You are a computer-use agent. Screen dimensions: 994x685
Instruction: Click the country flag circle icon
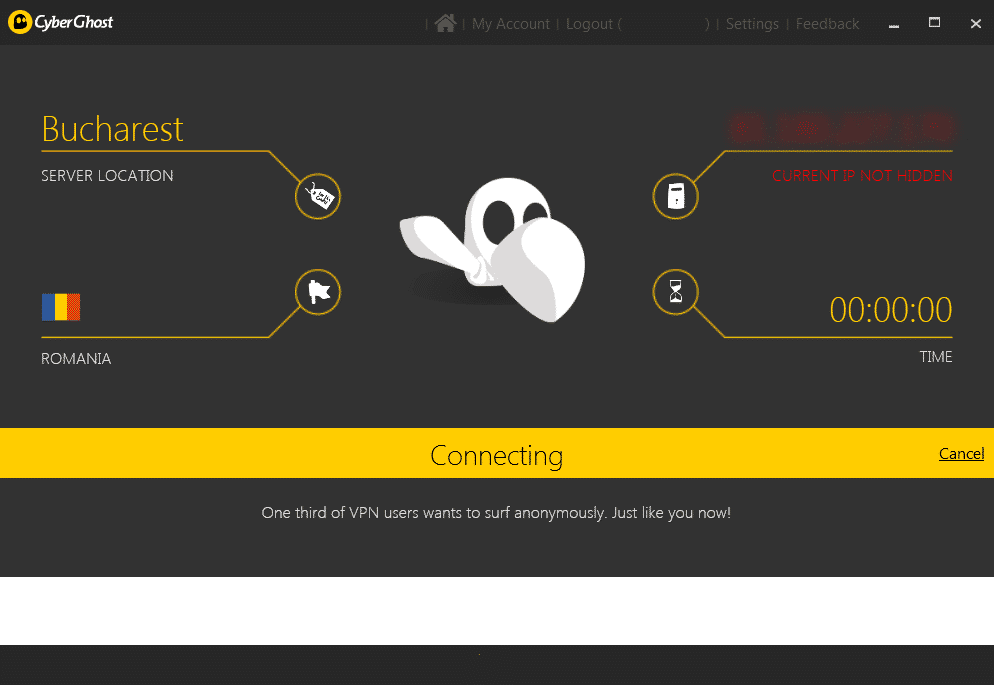[318, 292]
